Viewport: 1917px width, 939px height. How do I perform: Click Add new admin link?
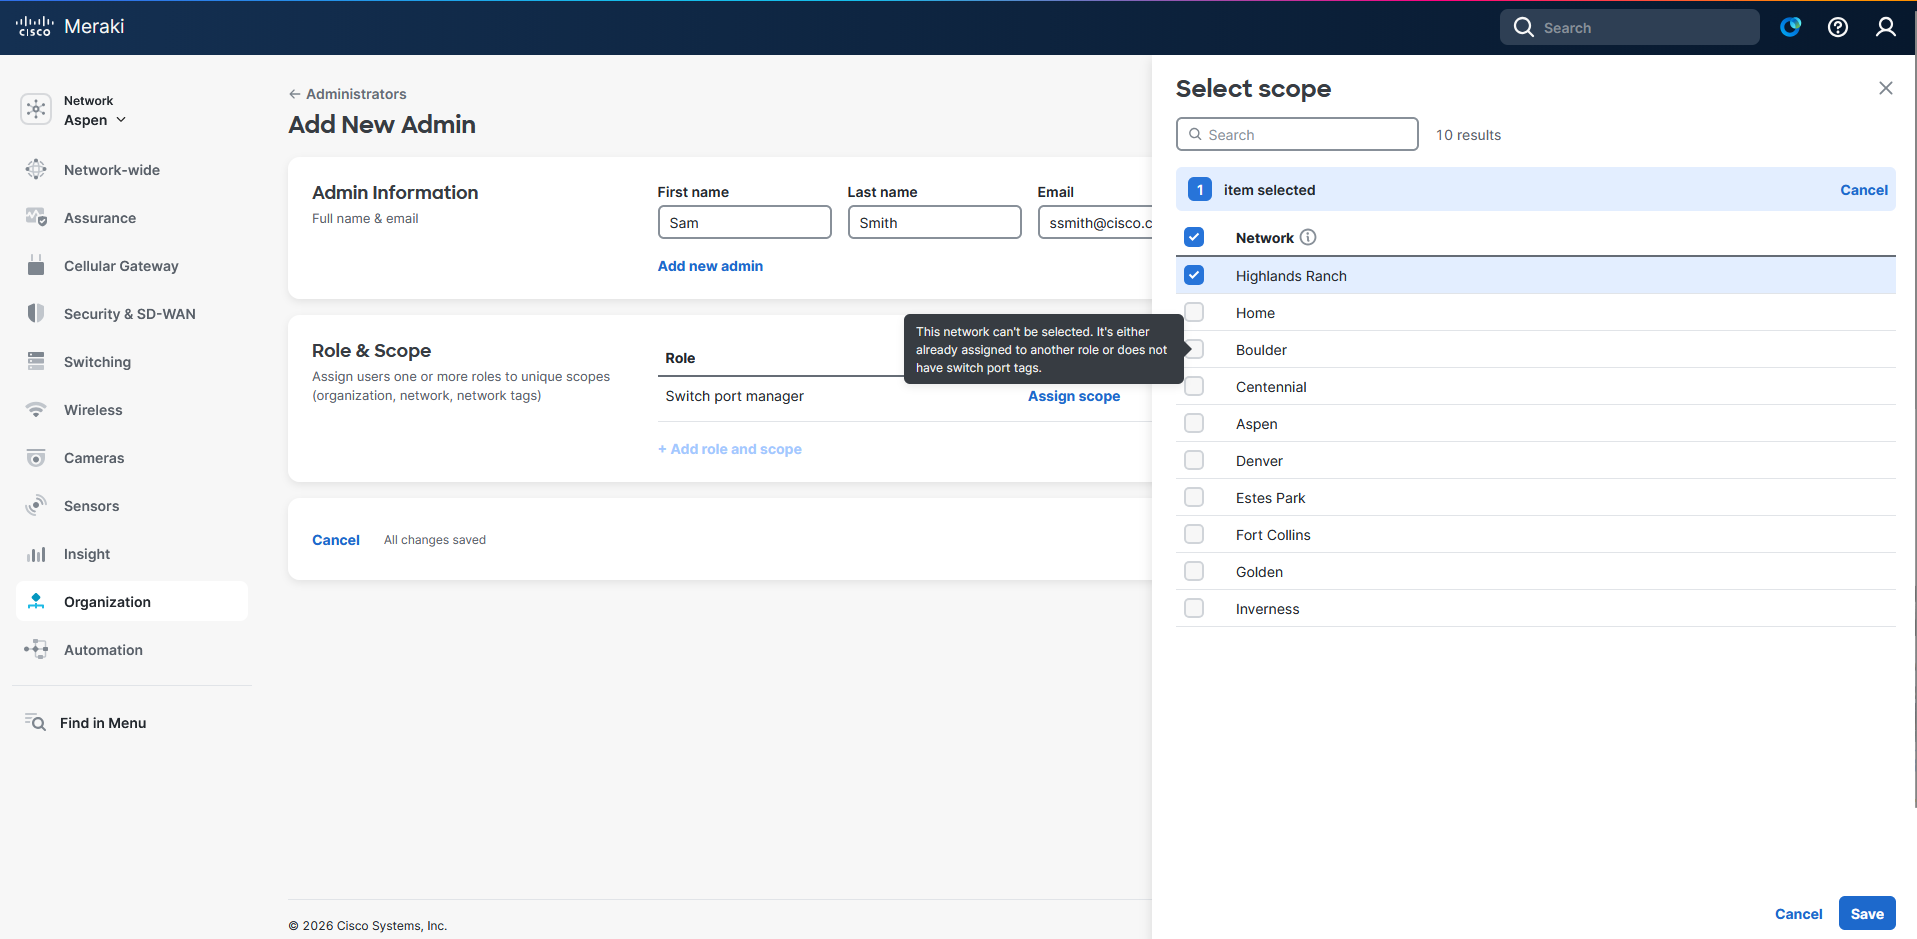click(710, 266)
